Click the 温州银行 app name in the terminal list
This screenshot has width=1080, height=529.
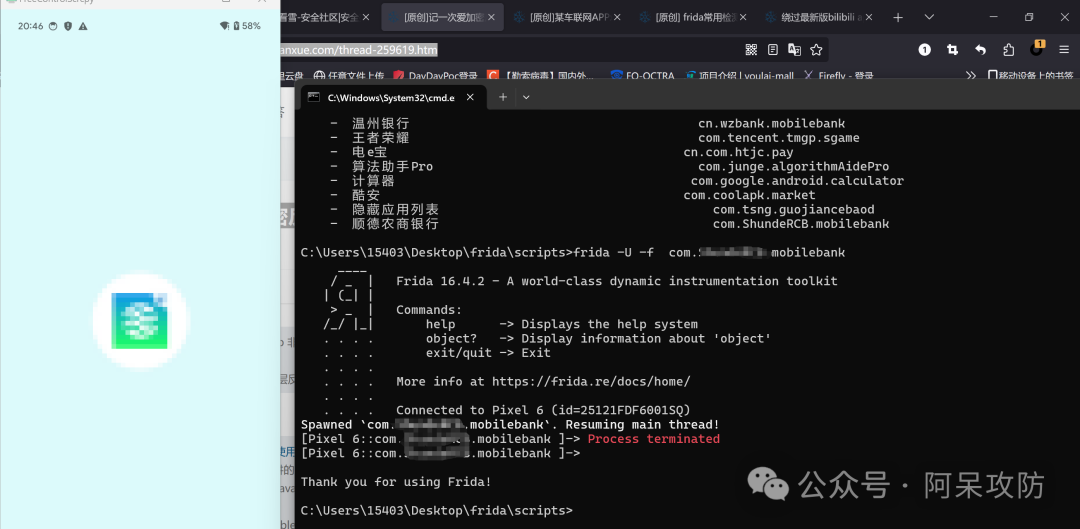pos(380,124)
